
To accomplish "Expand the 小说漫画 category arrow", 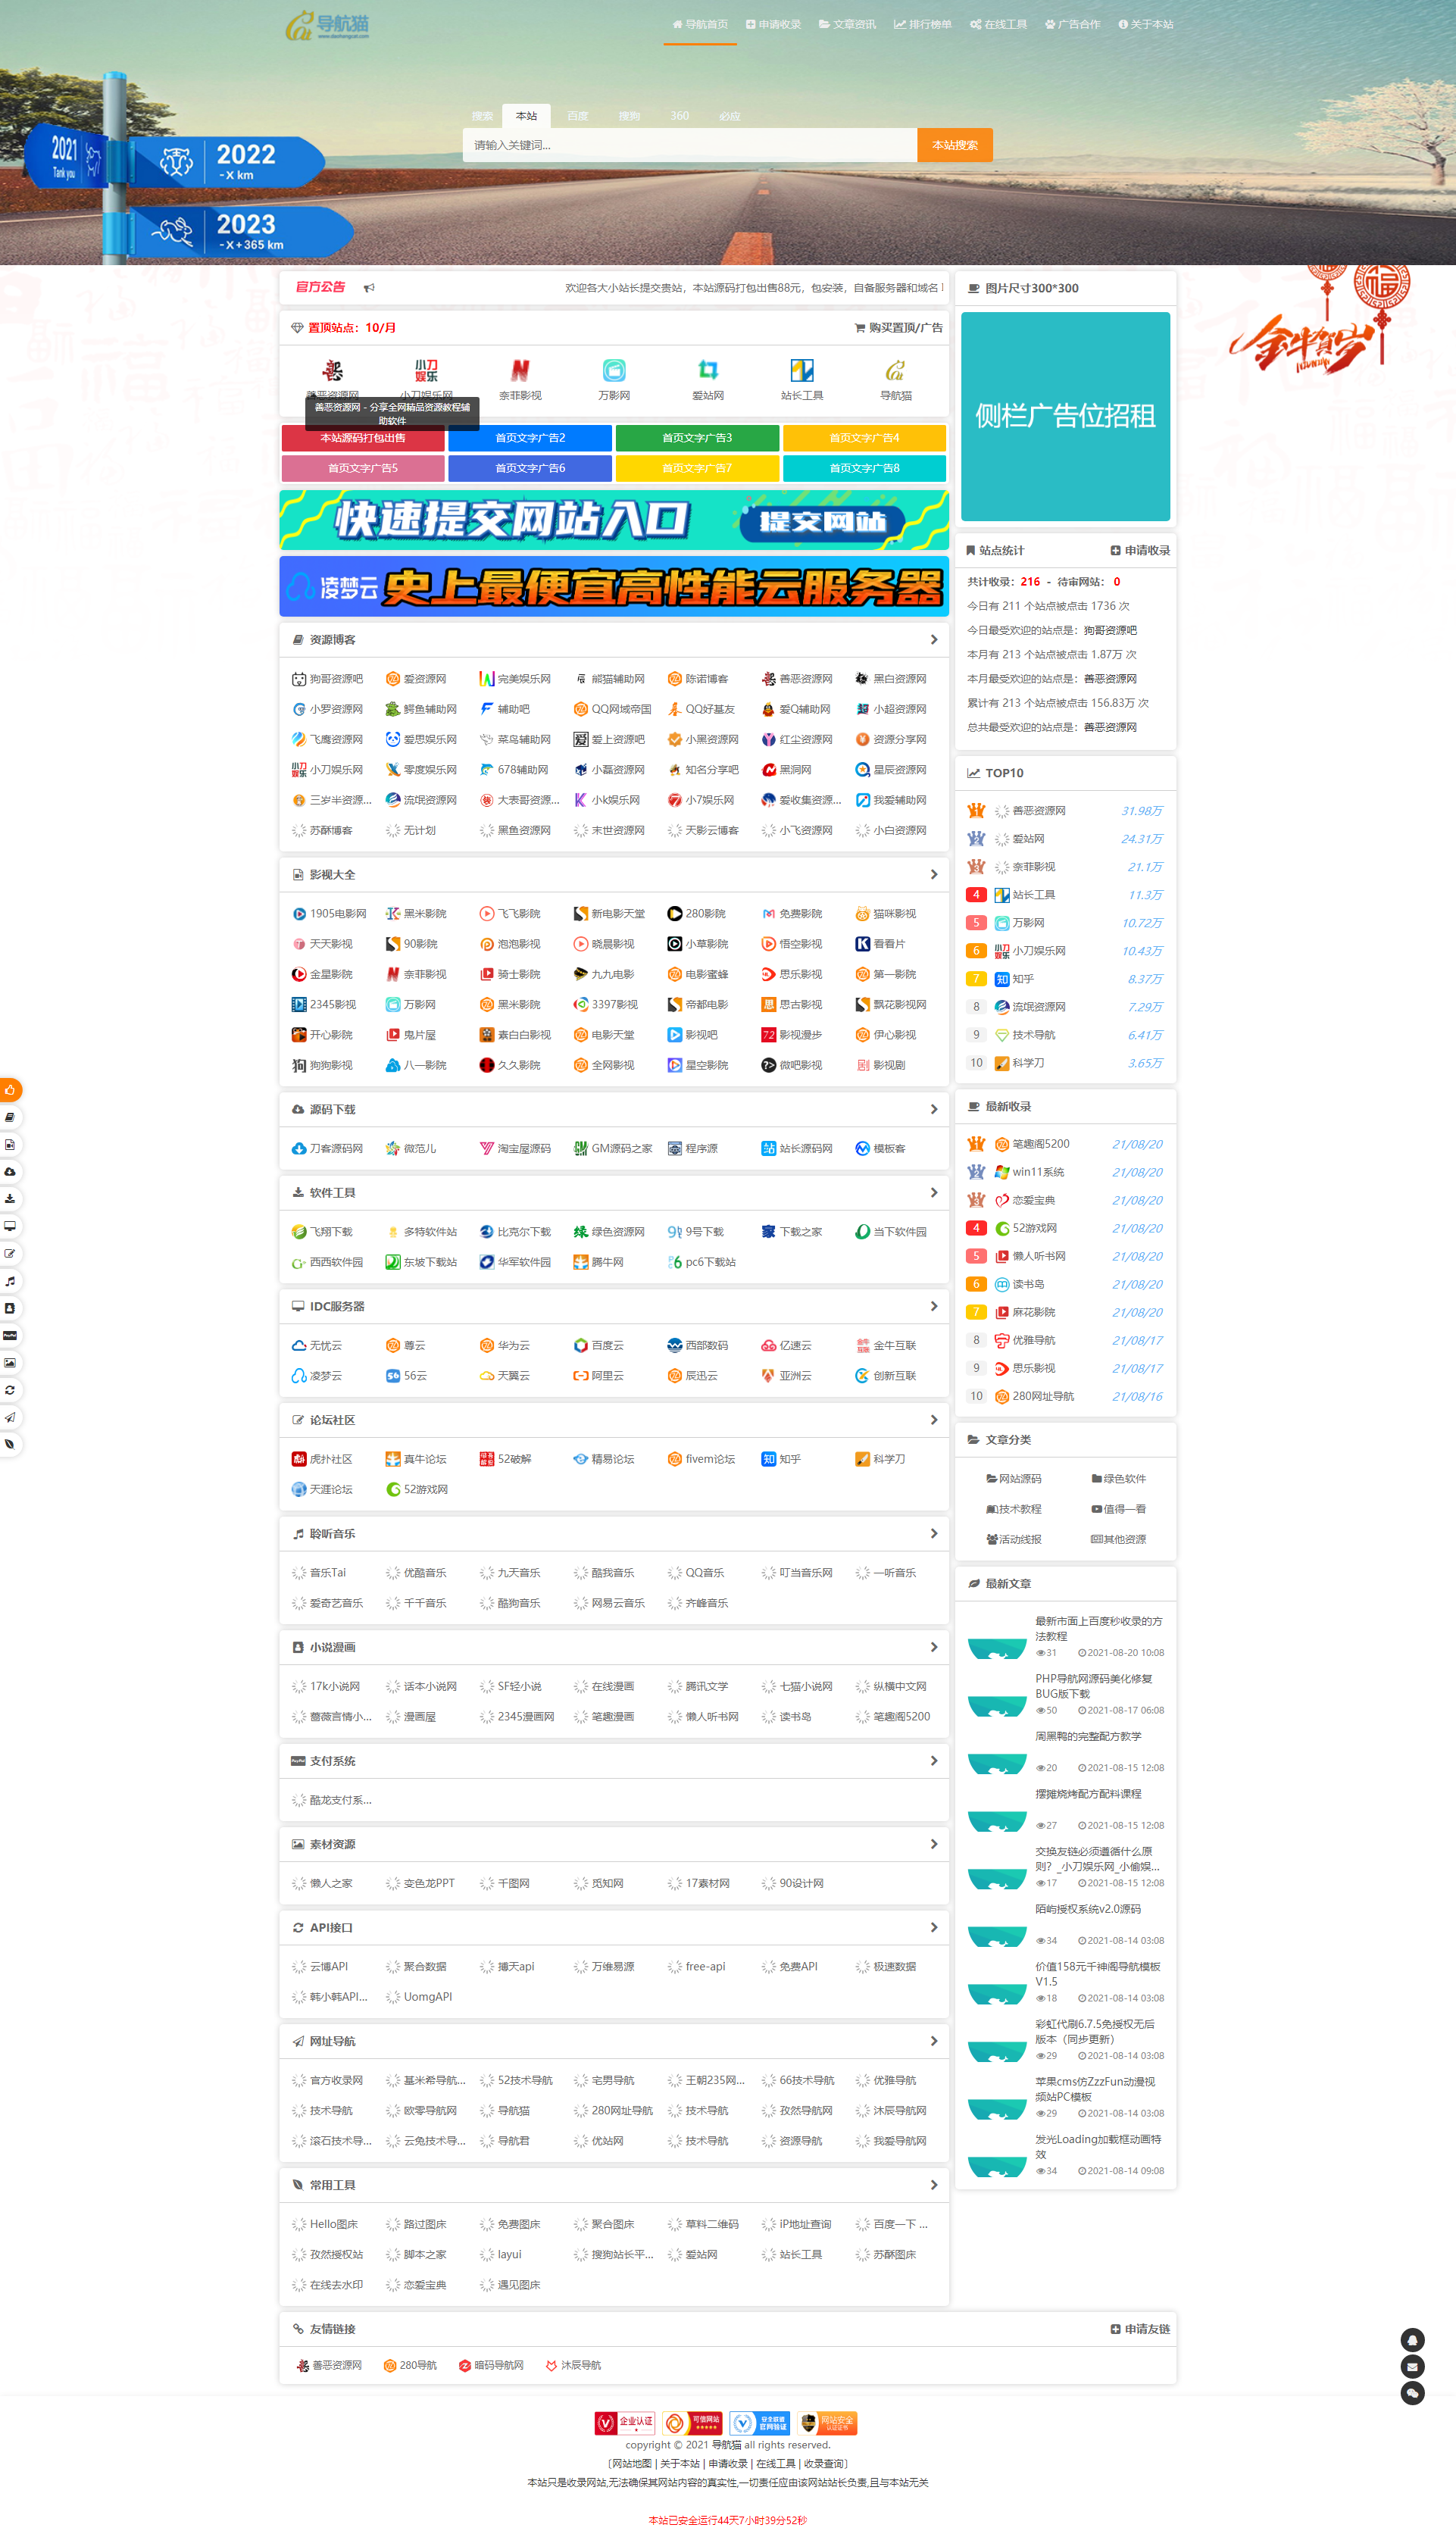I will tap(934, 1648).
